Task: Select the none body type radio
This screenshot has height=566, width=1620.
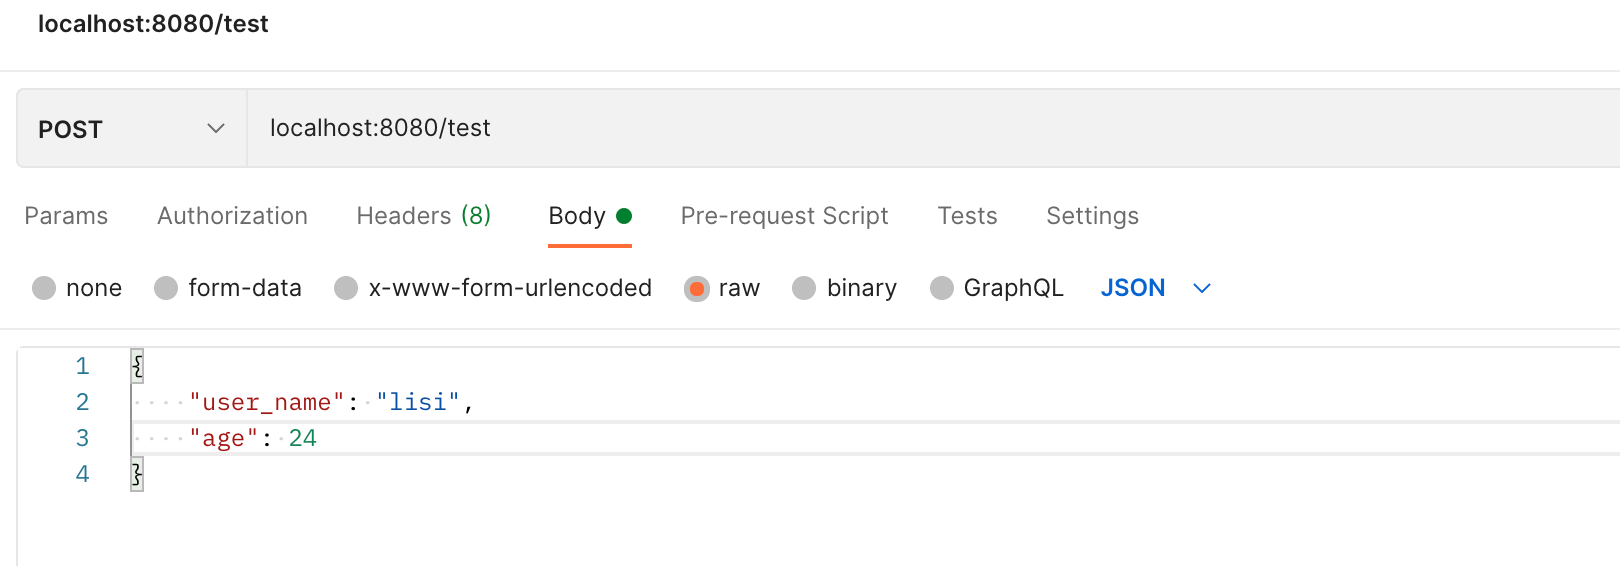Action: pos(44,288)
